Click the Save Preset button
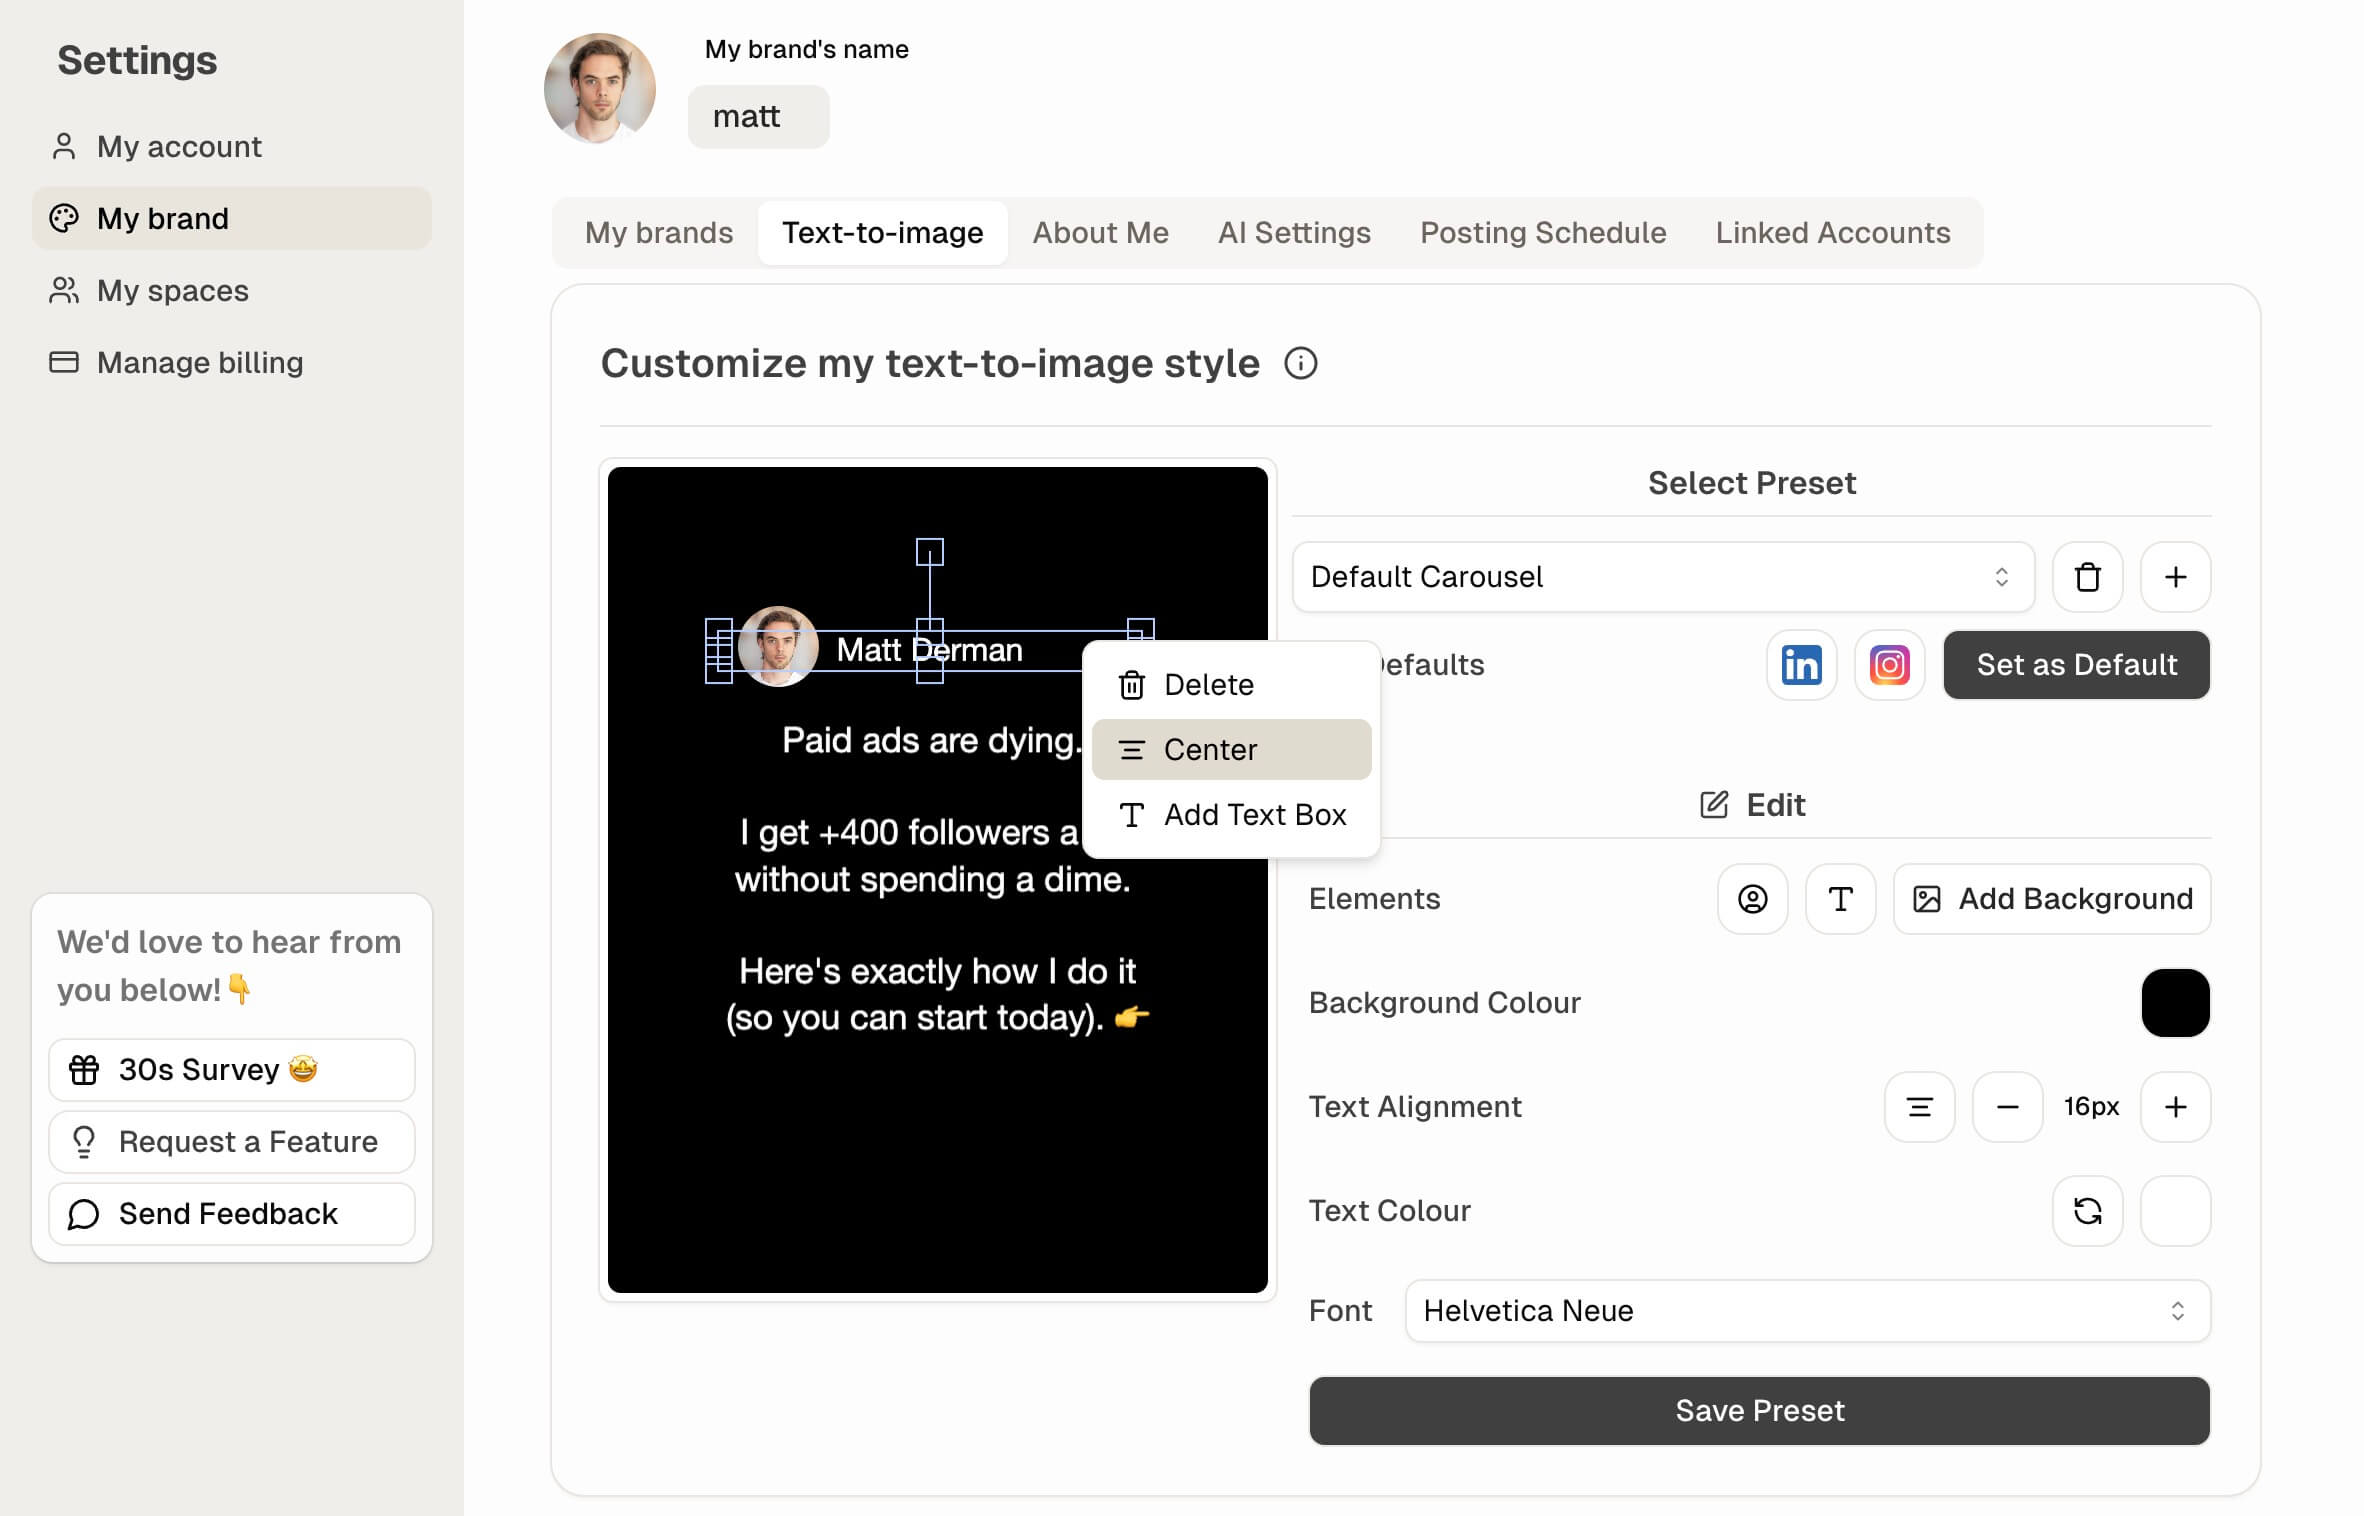2364x1516 pixels. [1759, 1411]
